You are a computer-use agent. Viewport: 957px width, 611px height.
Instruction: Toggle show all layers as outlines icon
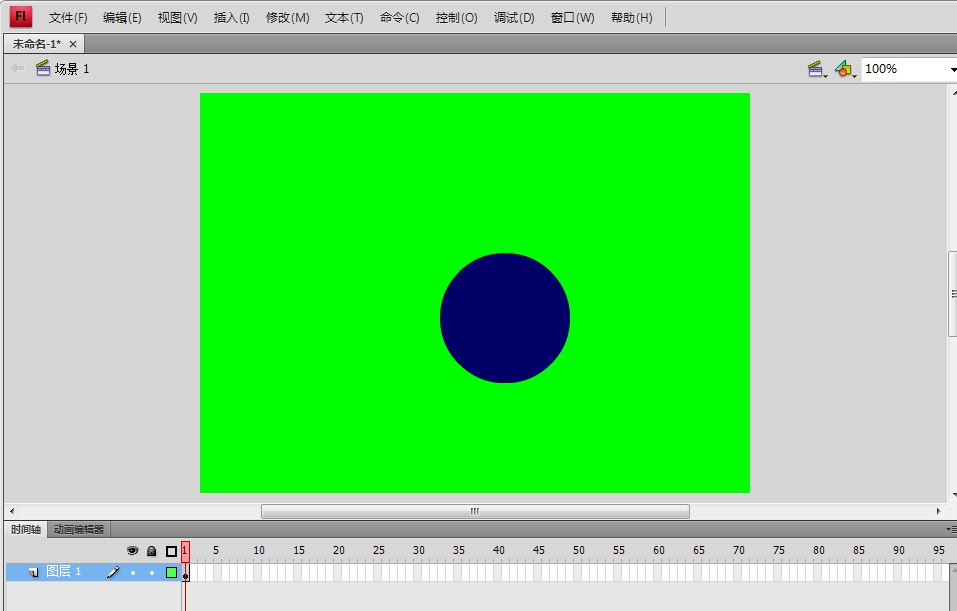point(172,551)
